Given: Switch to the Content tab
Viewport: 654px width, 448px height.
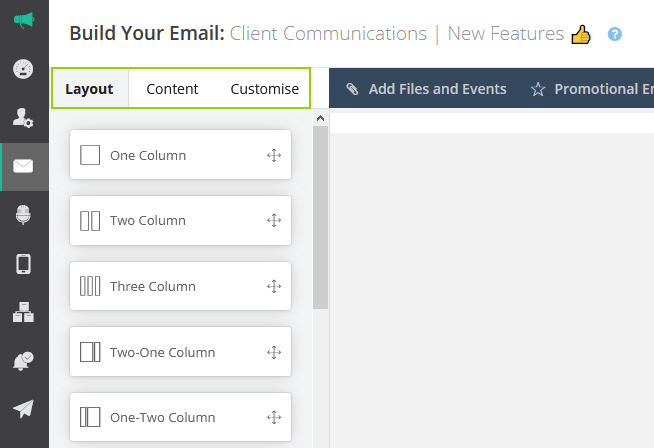Looking at the screenshot, I should pos(172,89).
